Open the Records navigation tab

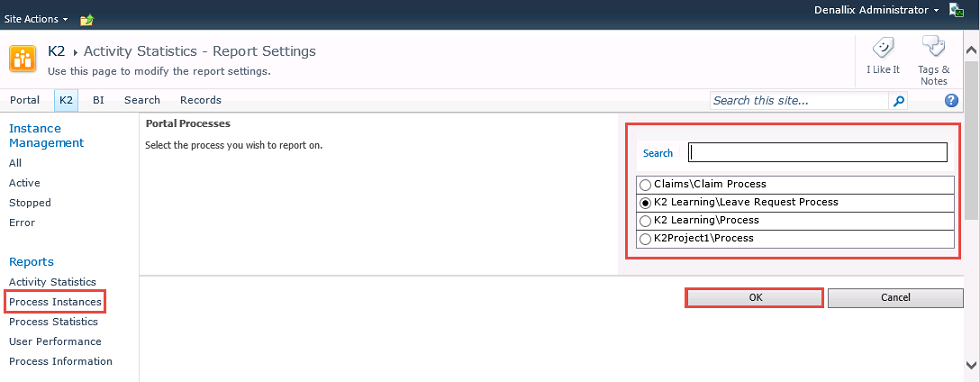pyautogui.click(x=201, y=100)
